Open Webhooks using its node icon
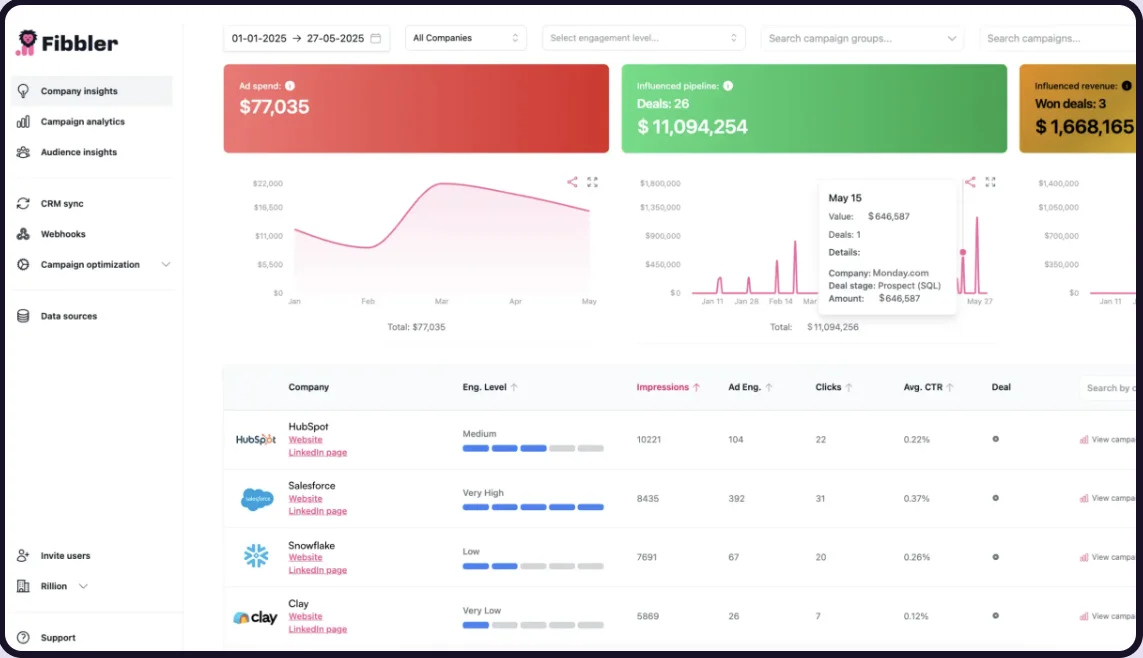 pos(25,233)
